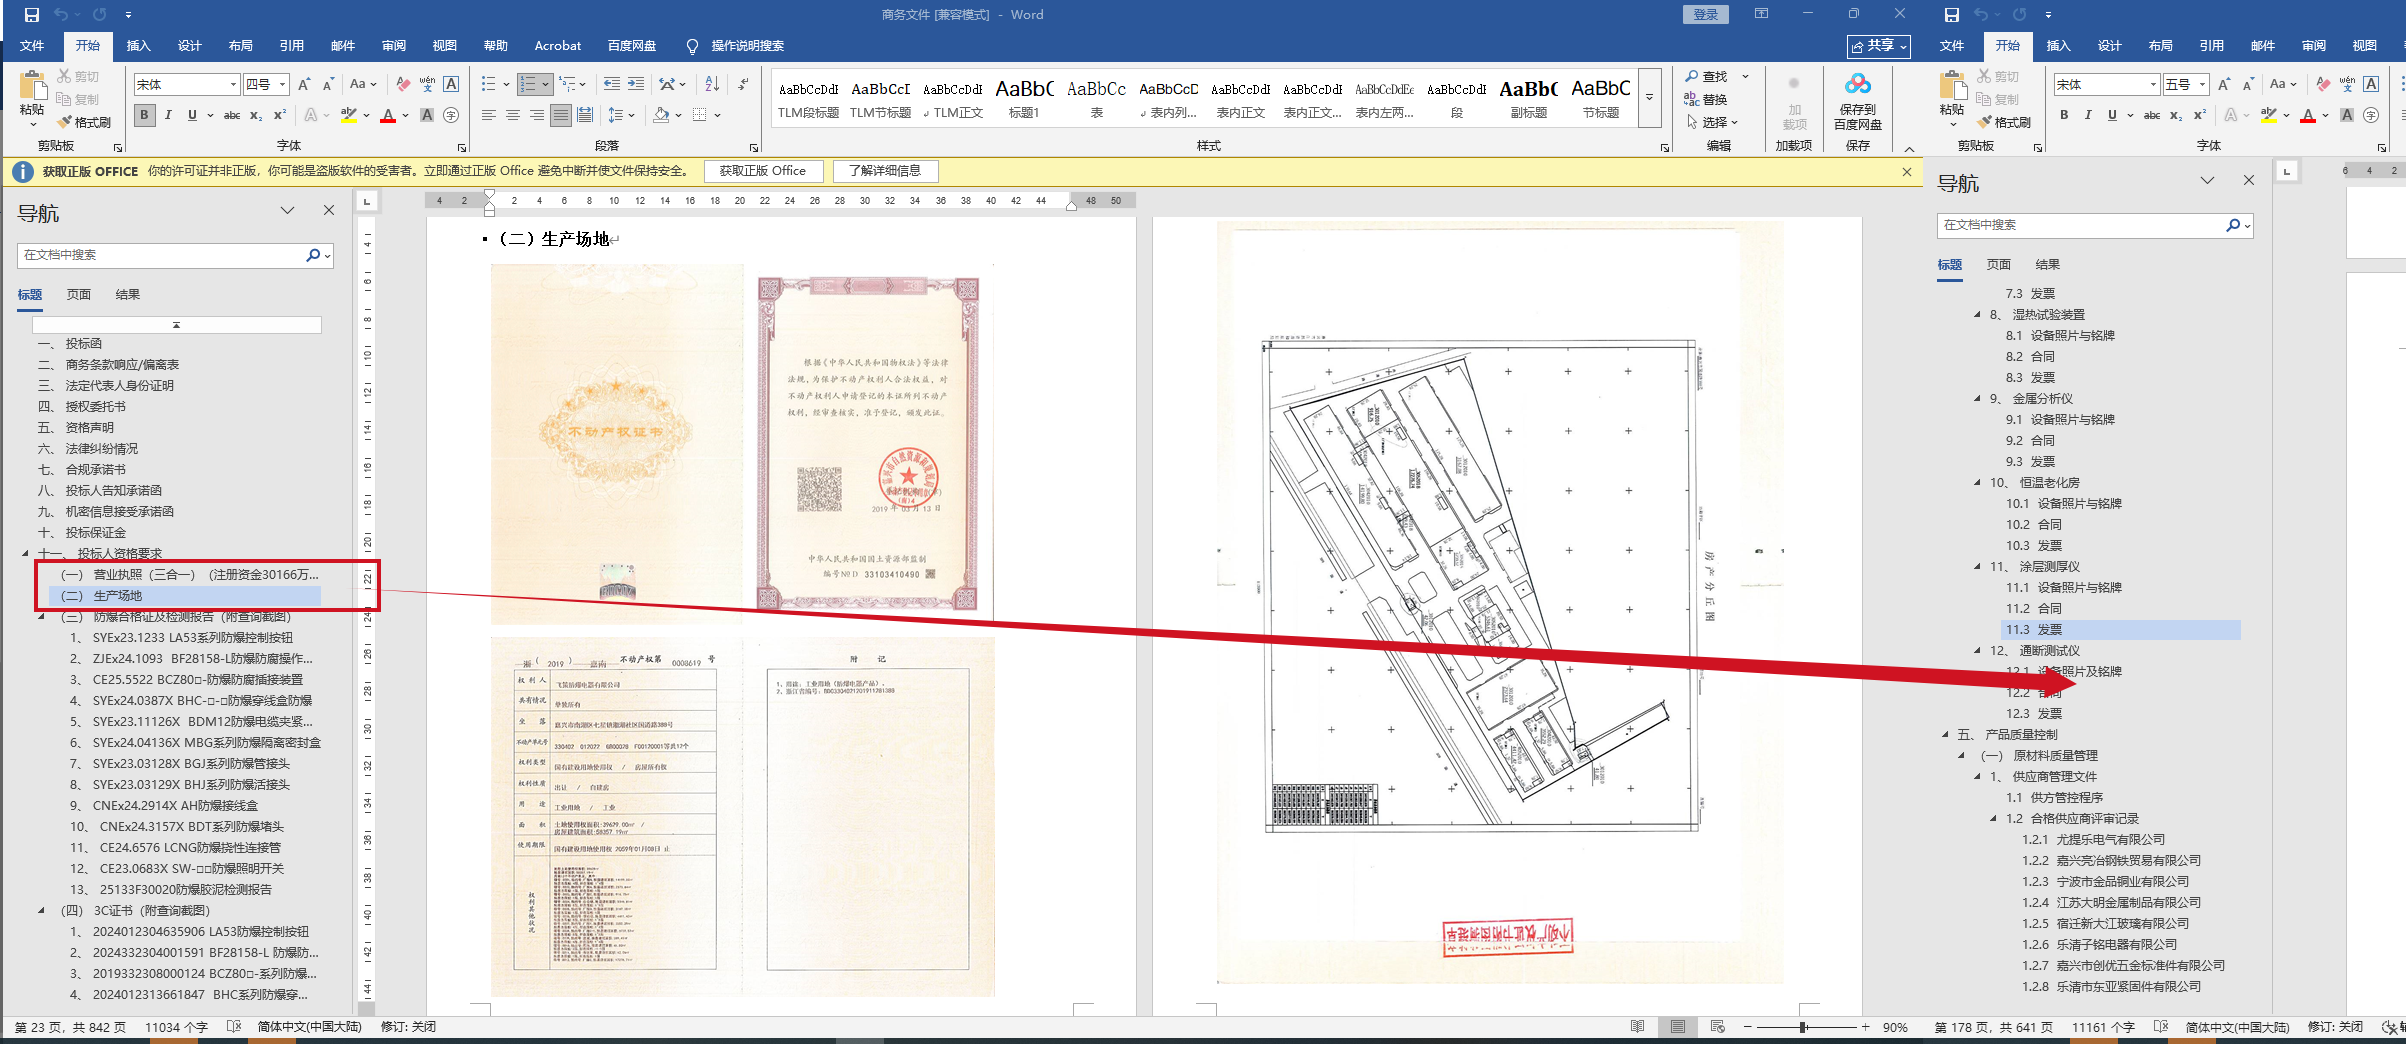This screenshot has height=1044, width=2406.
Task: Select 11.3 发票 heading in right navigation
Action: click(2120, 630)
